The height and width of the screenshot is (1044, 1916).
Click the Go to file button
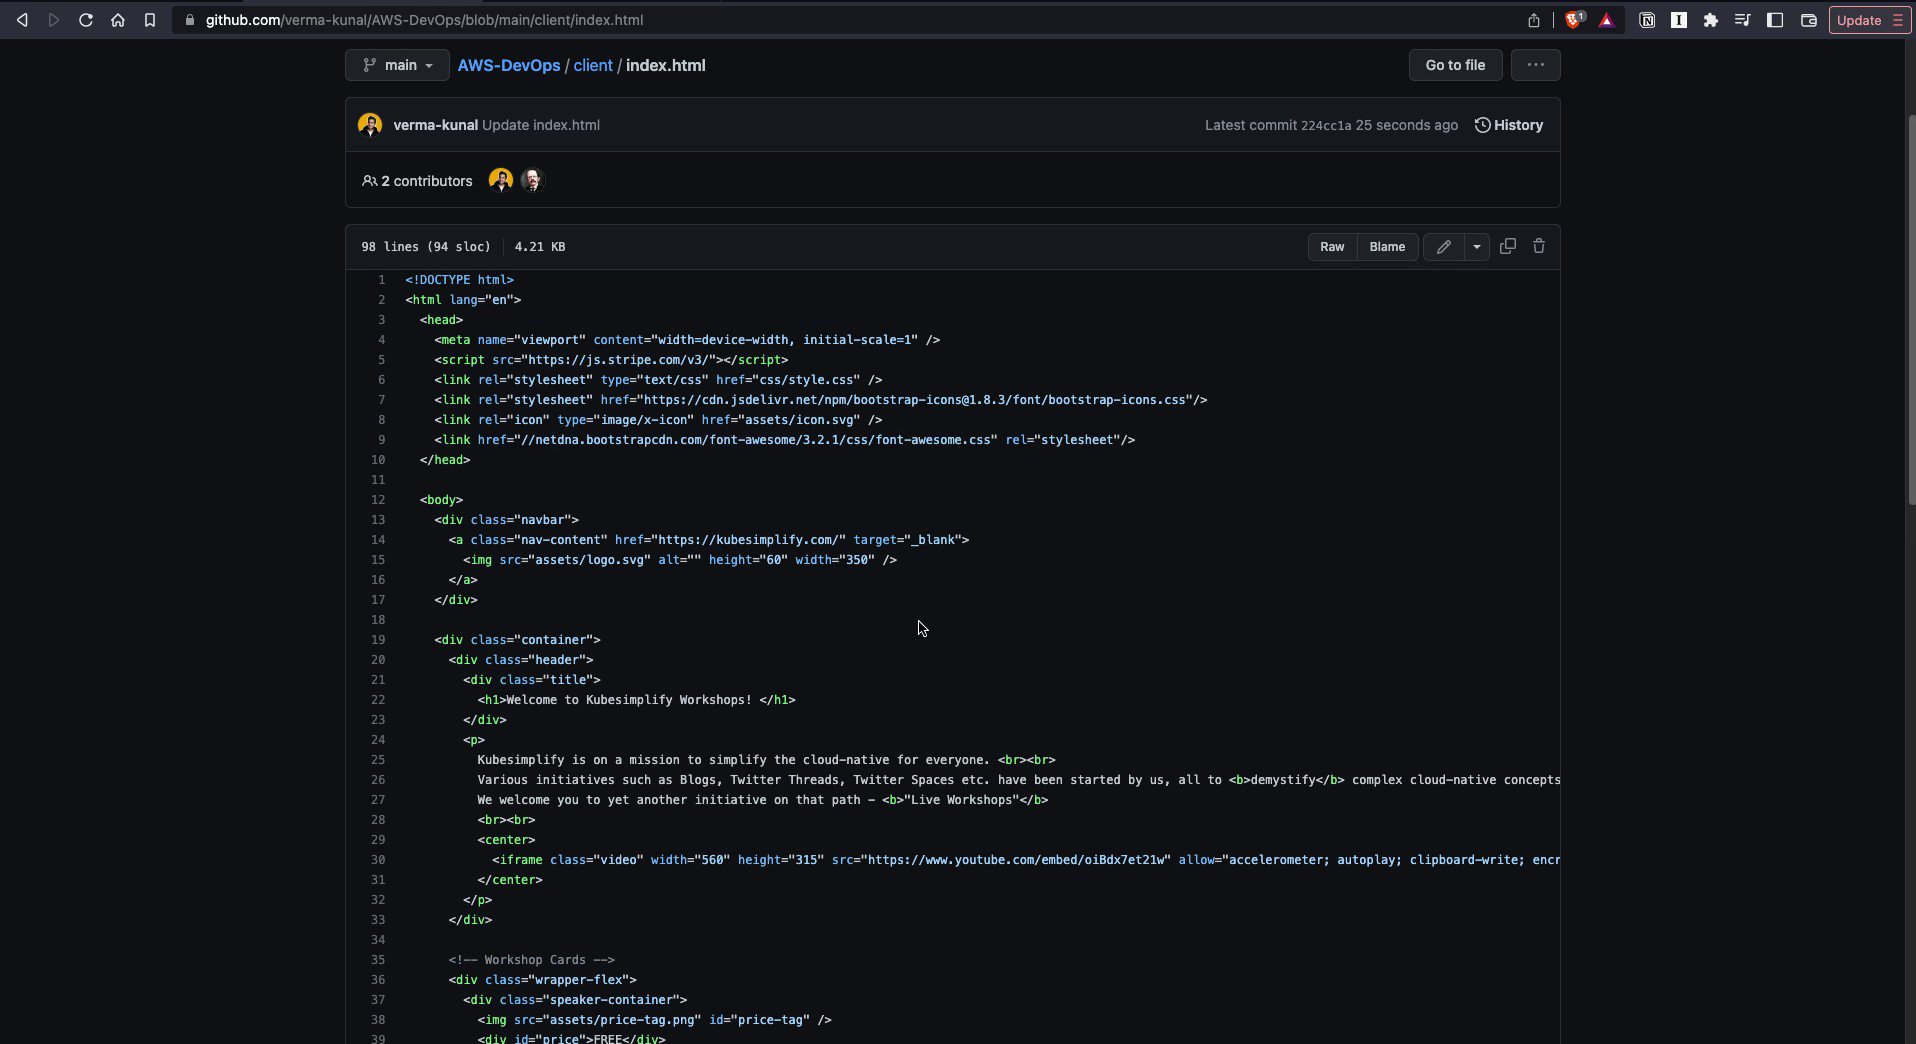coord(1454,65)
